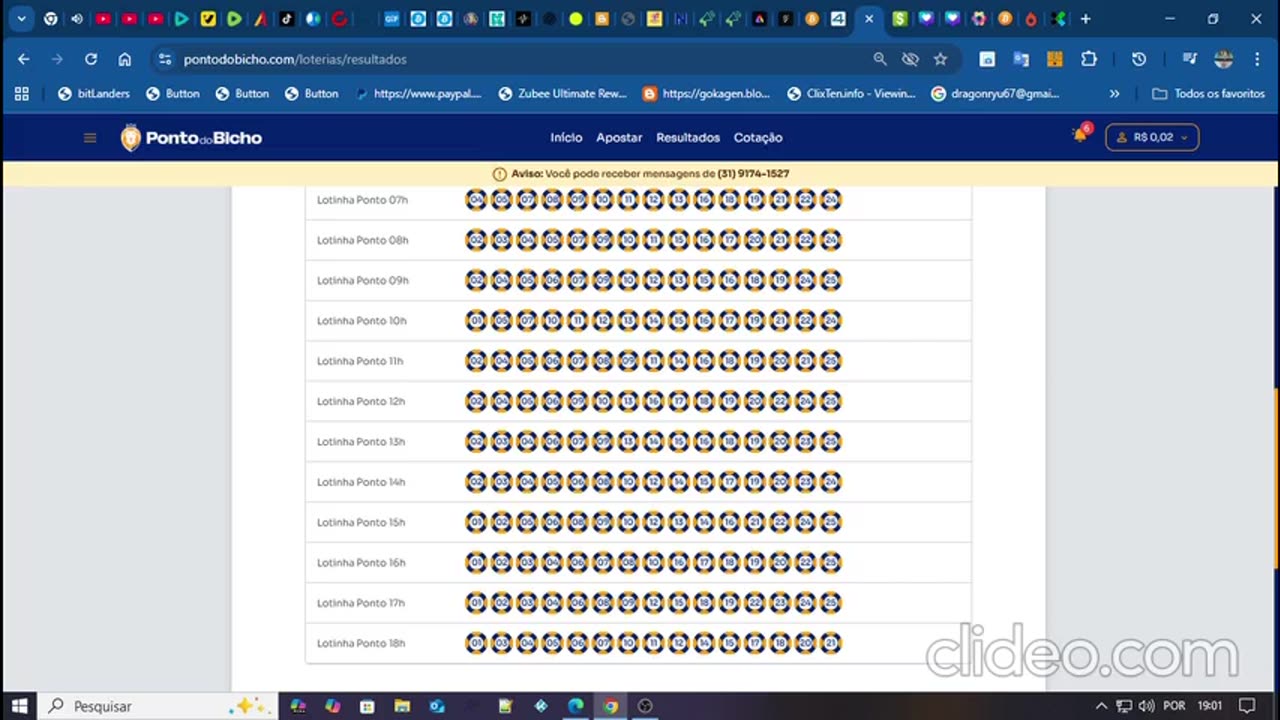Close the active tab with the X
The image size is (1280, 720).
pyautogui.click(x=869, y=19)
